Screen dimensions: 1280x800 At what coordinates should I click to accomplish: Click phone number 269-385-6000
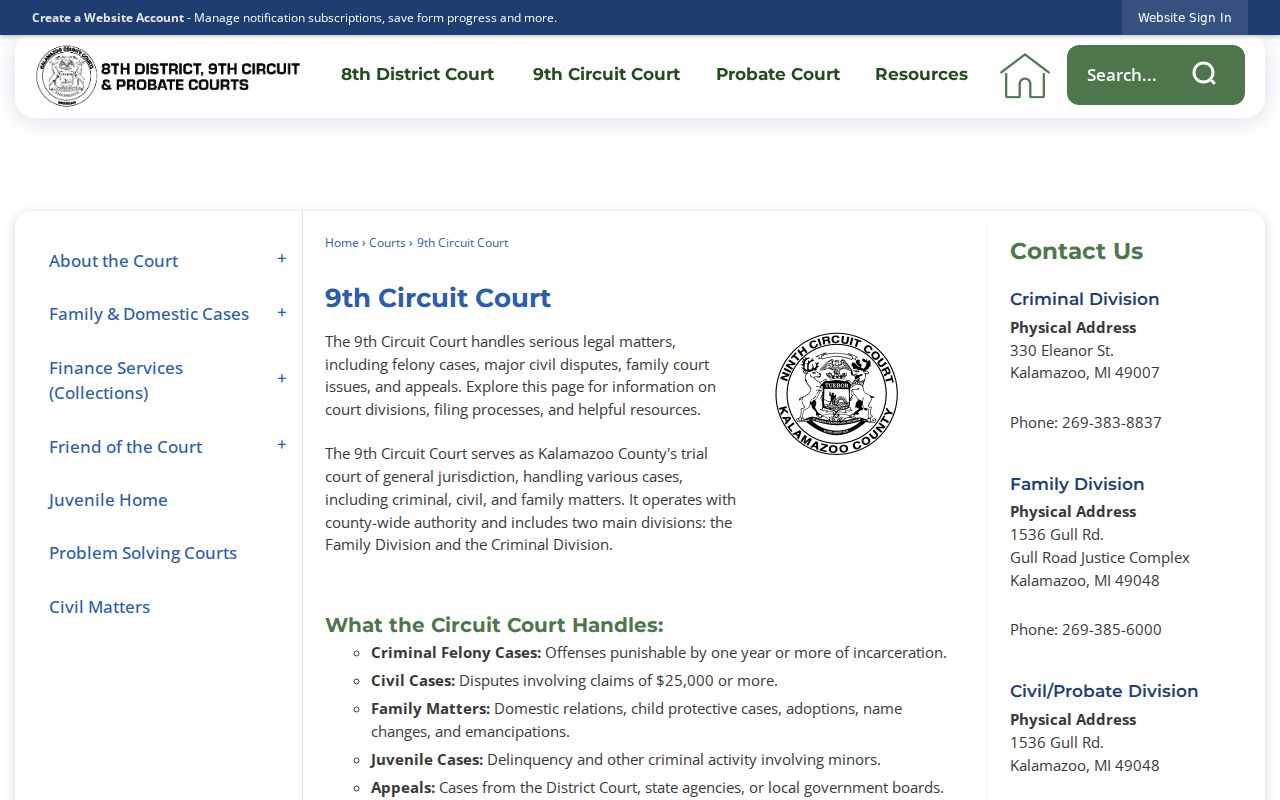1111,629
